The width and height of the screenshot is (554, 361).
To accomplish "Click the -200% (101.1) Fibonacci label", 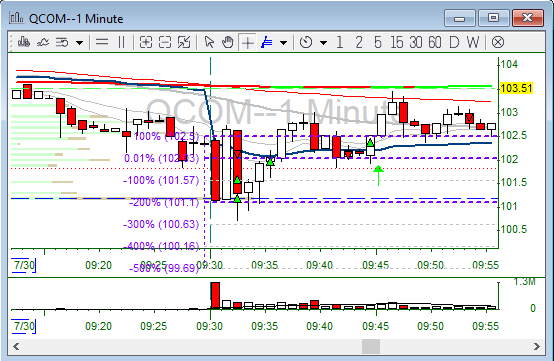I will pos(164,202).
